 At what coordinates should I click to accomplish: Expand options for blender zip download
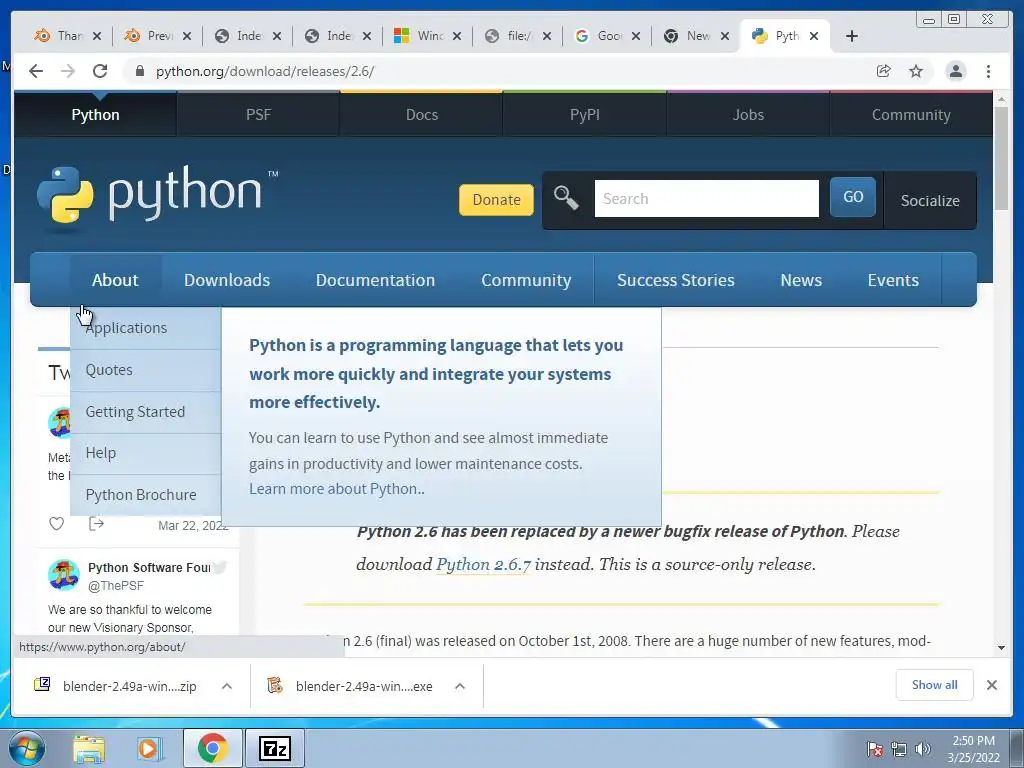pyautogui.click(x=227, y=686)
